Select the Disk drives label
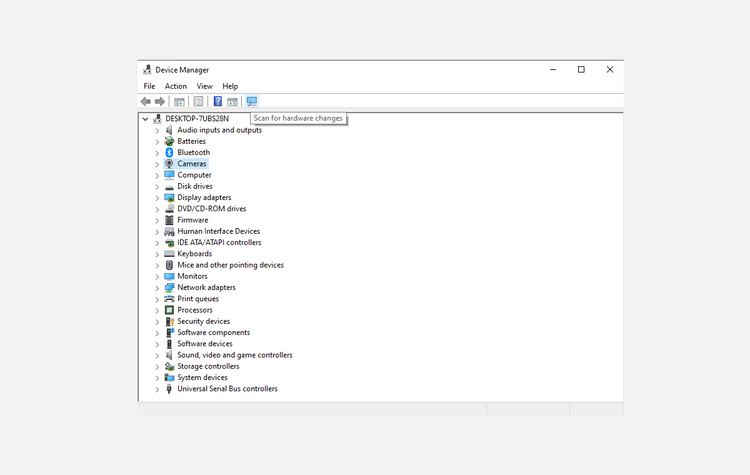Image resolution: width=750 pixels, height=475 pixels. point(195,186)
